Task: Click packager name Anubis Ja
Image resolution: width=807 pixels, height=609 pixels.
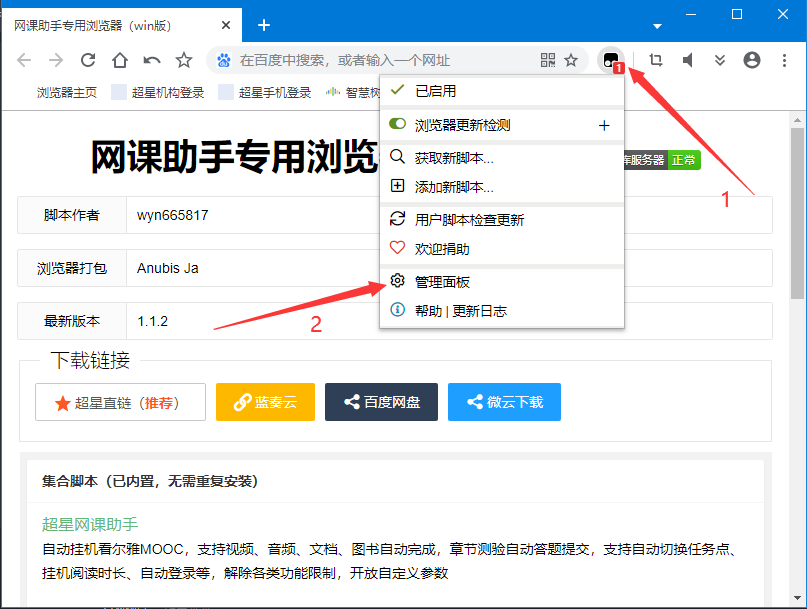Action: pyautogui.click(x=167, y=268)
